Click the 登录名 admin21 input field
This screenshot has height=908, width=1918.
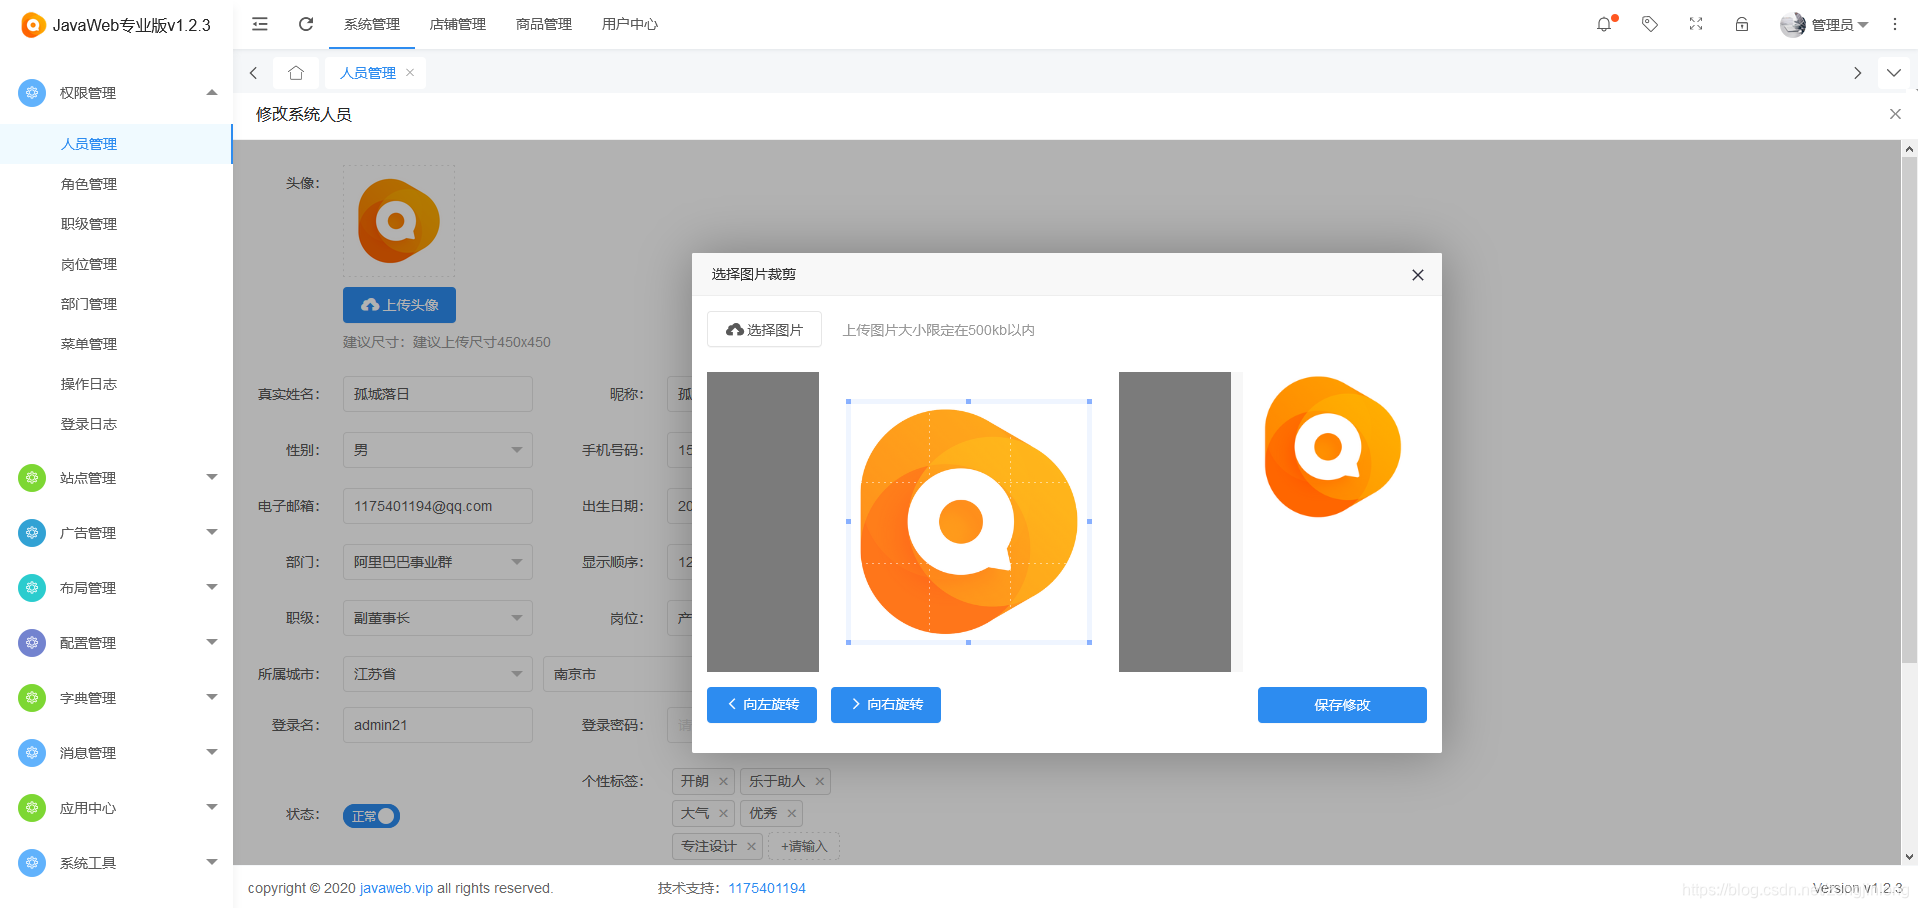pos(438,725)
